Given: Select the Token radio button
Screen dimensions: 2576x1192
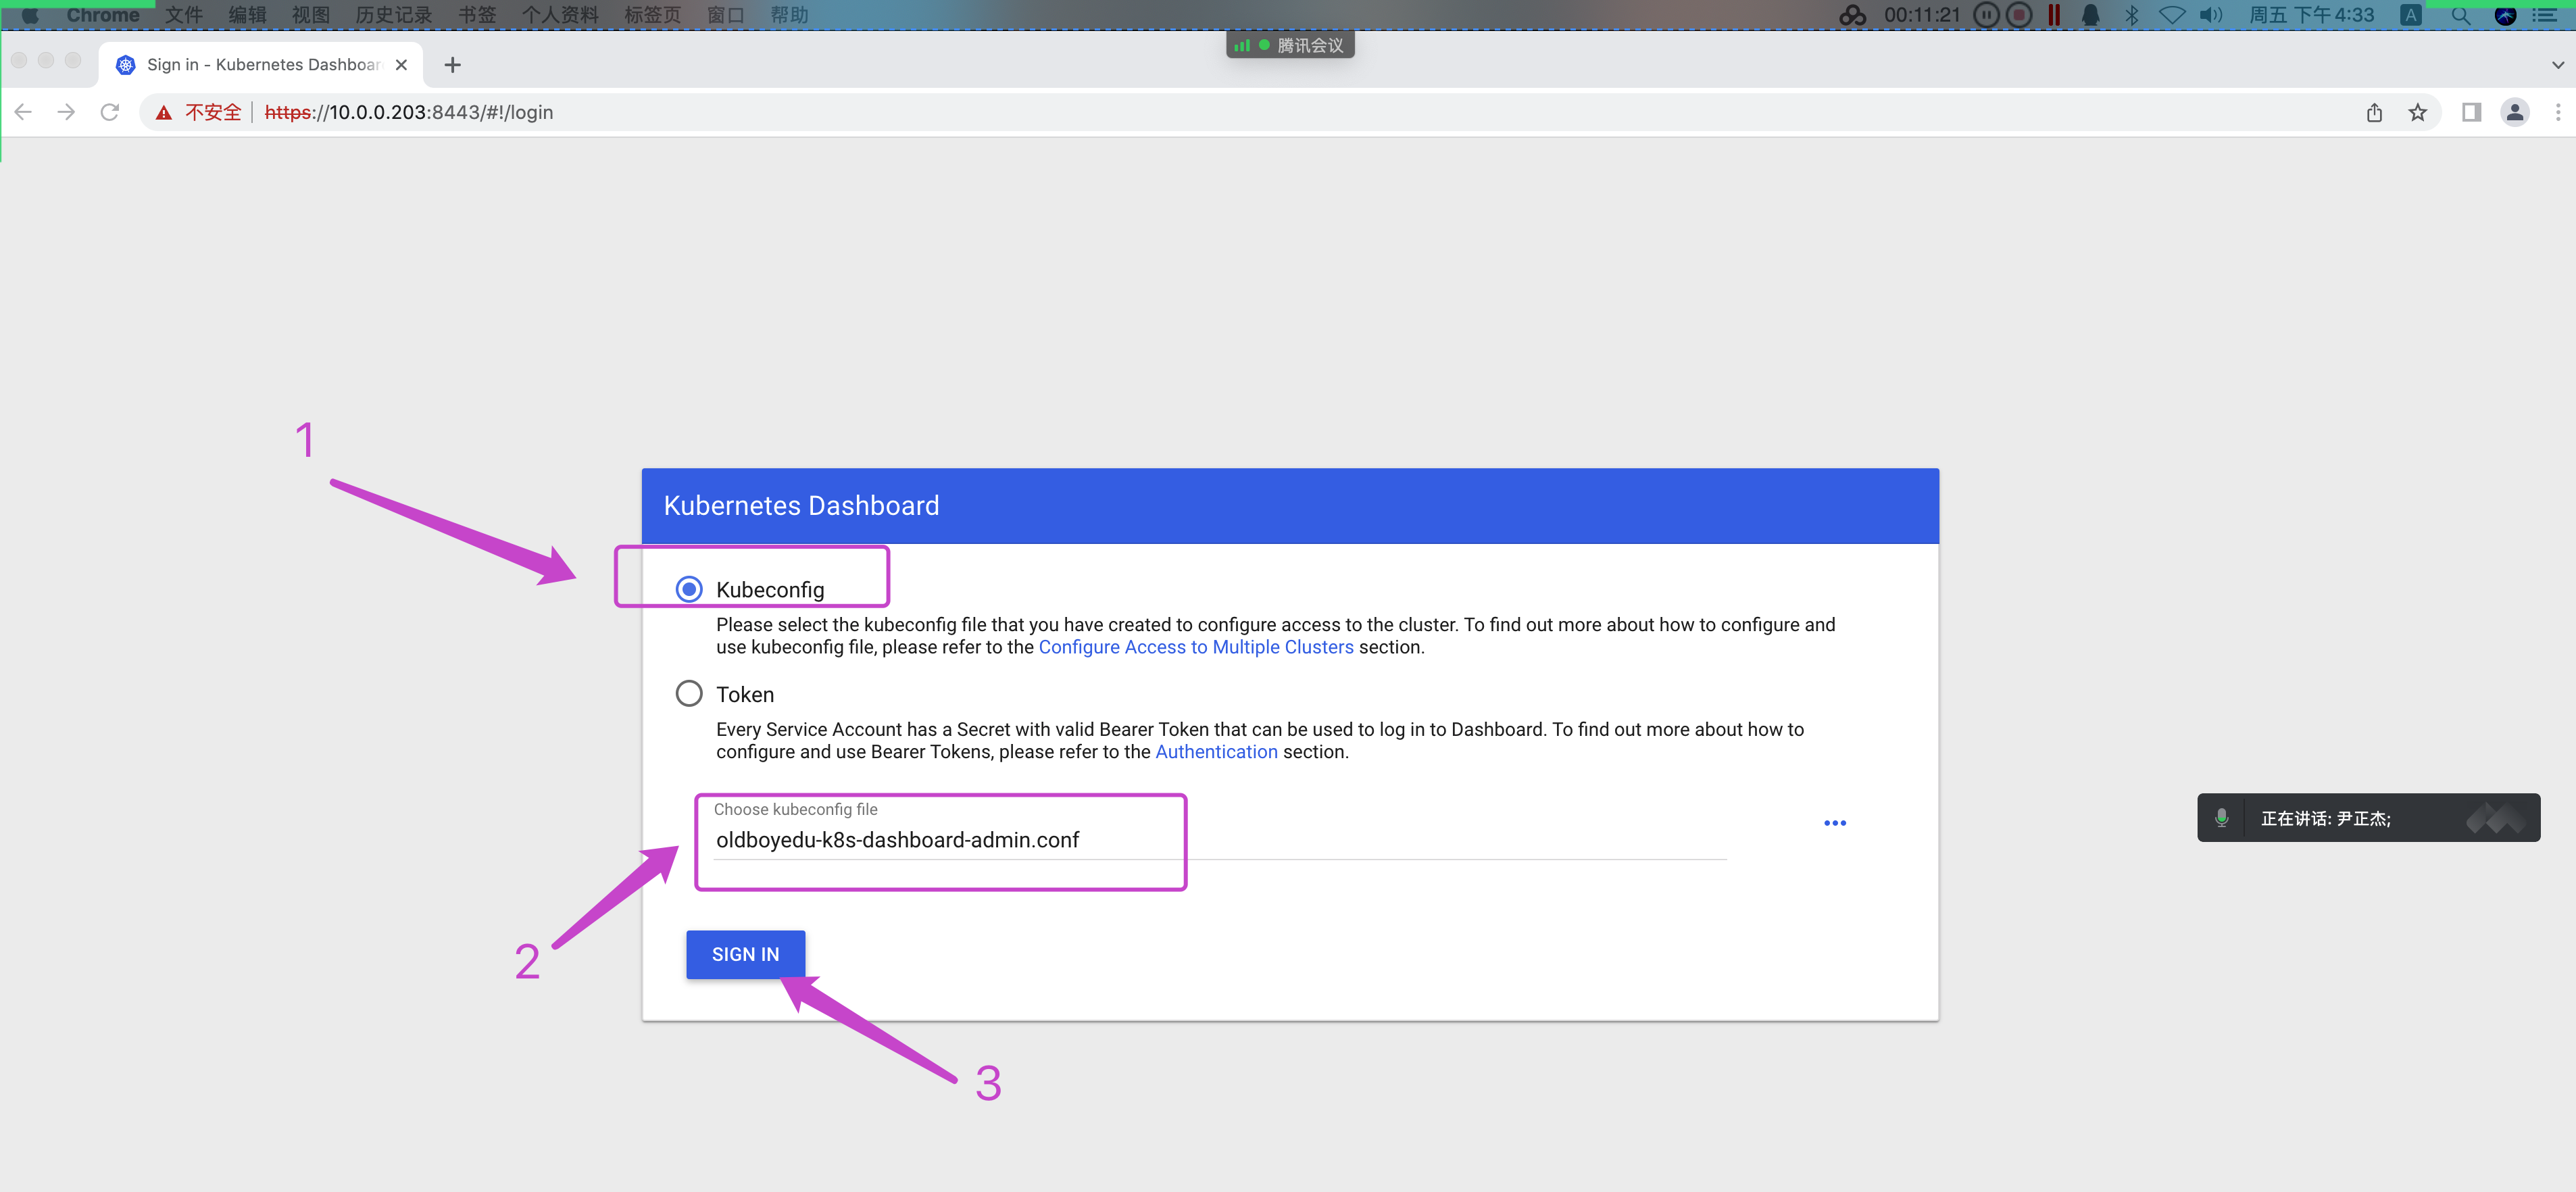Looking at the screenshot, I should point(689,694).
